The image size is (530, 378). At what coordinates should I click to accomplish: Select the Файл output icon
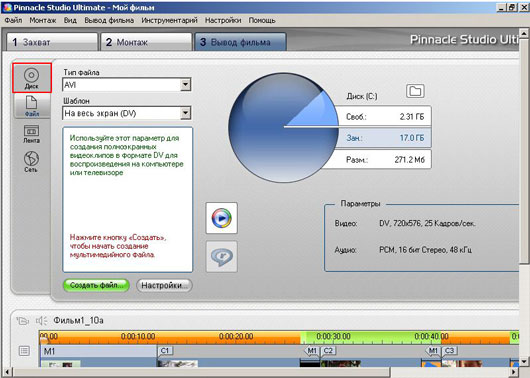pyautogui.click(x=32, y=106)
